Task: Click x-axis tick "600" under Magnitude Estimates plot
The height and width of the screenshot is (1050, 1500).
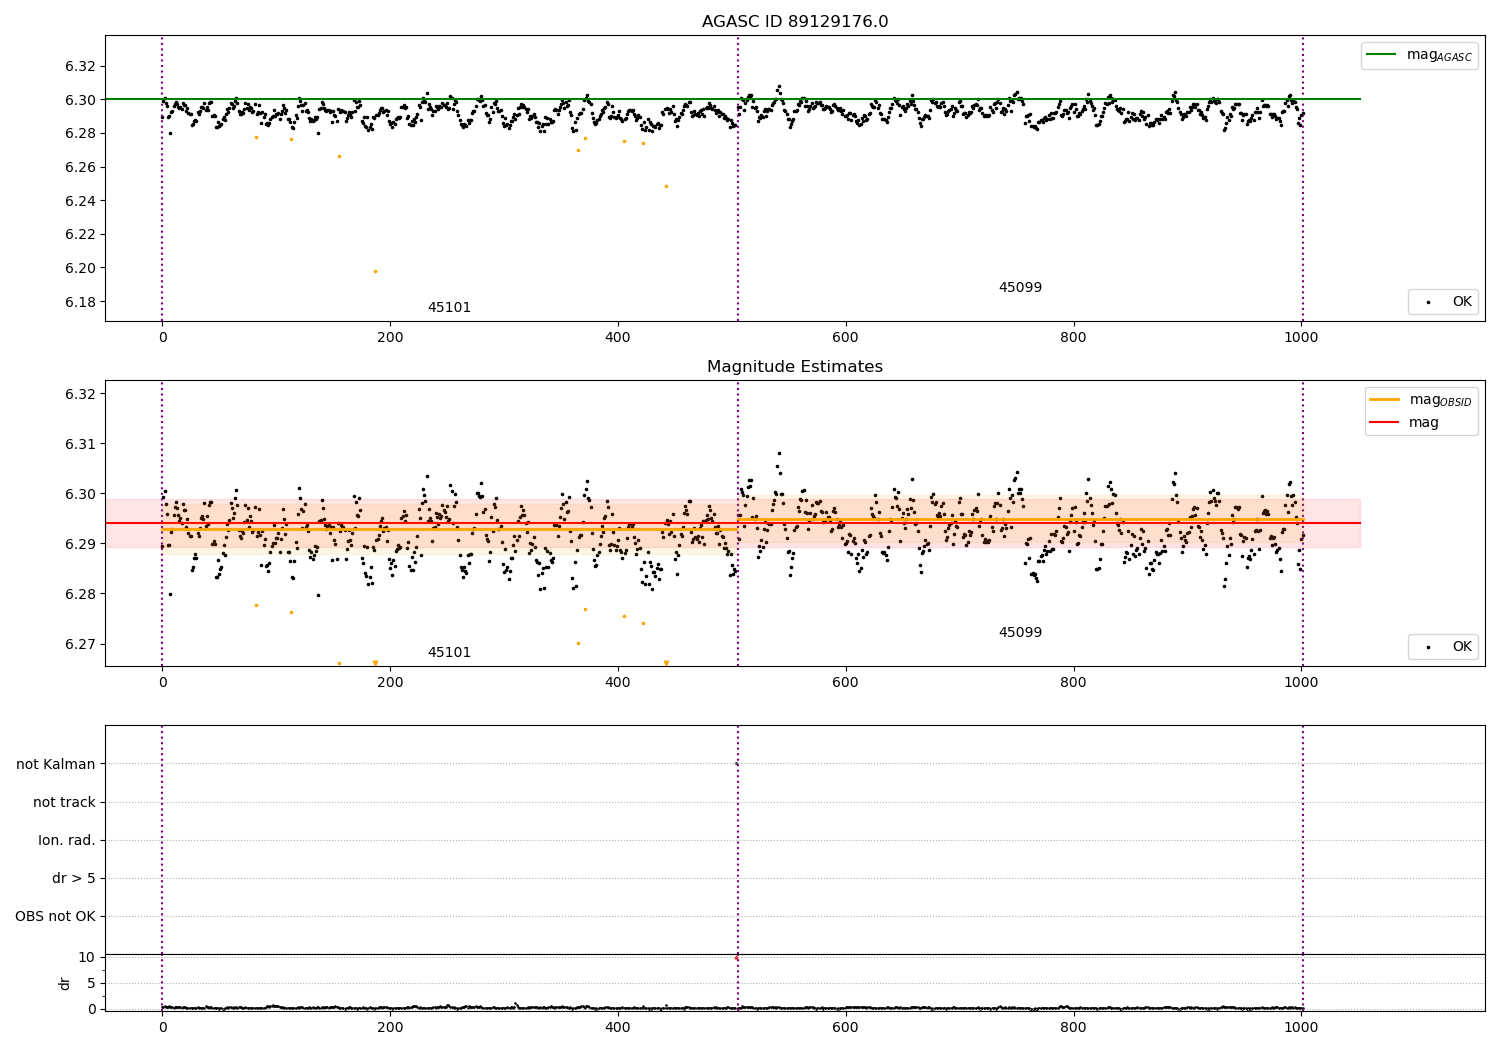Action: pyautogui.click(x=846, y=683)
